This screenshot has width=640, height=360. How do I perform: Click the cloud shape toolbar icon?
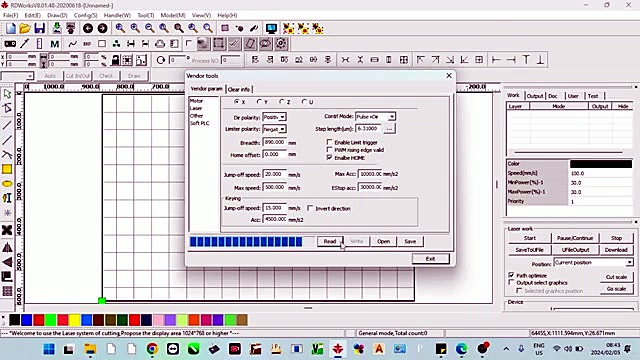[160, 44]
